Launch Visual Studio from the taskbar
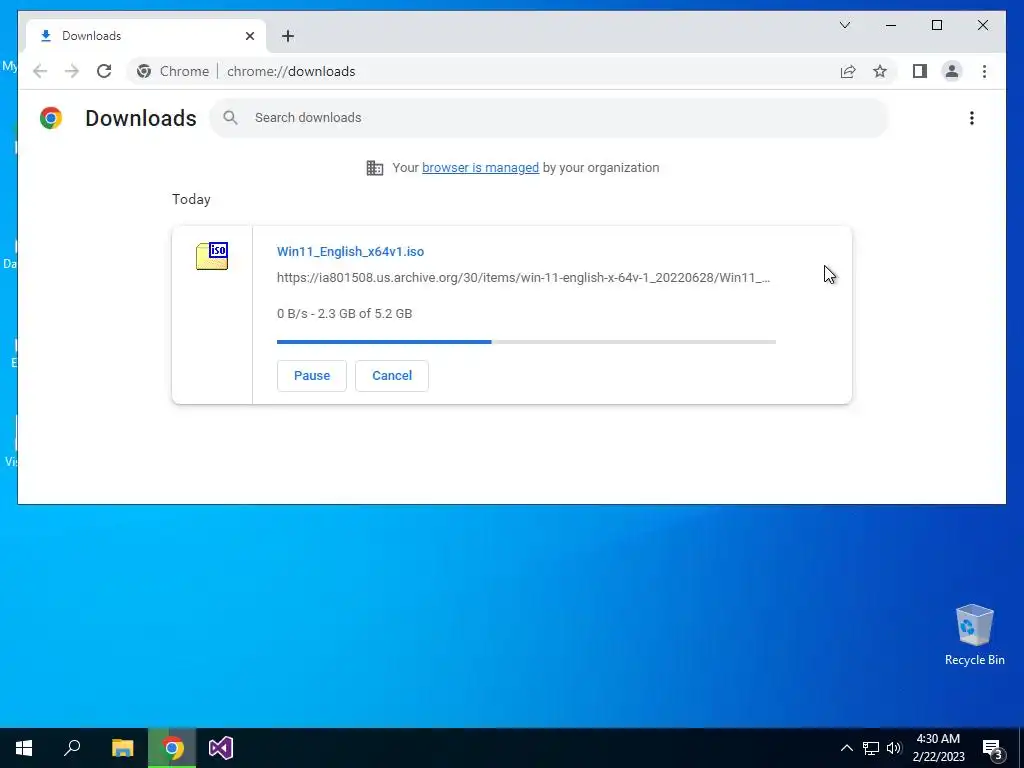 coord(221,748)
